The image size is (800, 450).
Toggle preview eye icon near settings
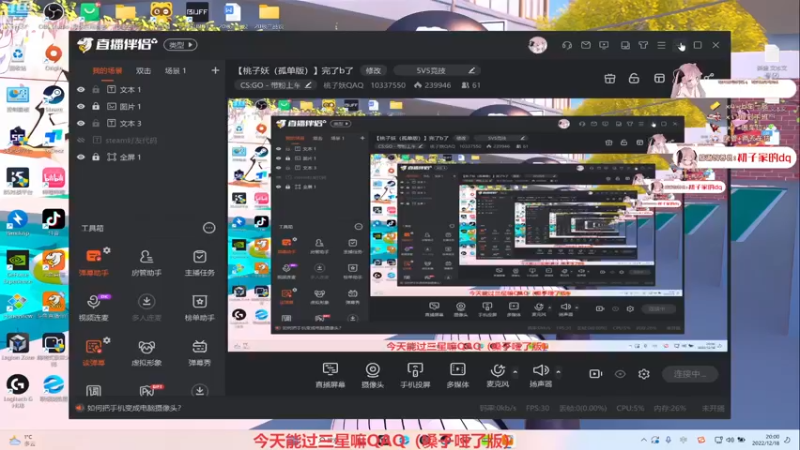click(x=620, y=374)
